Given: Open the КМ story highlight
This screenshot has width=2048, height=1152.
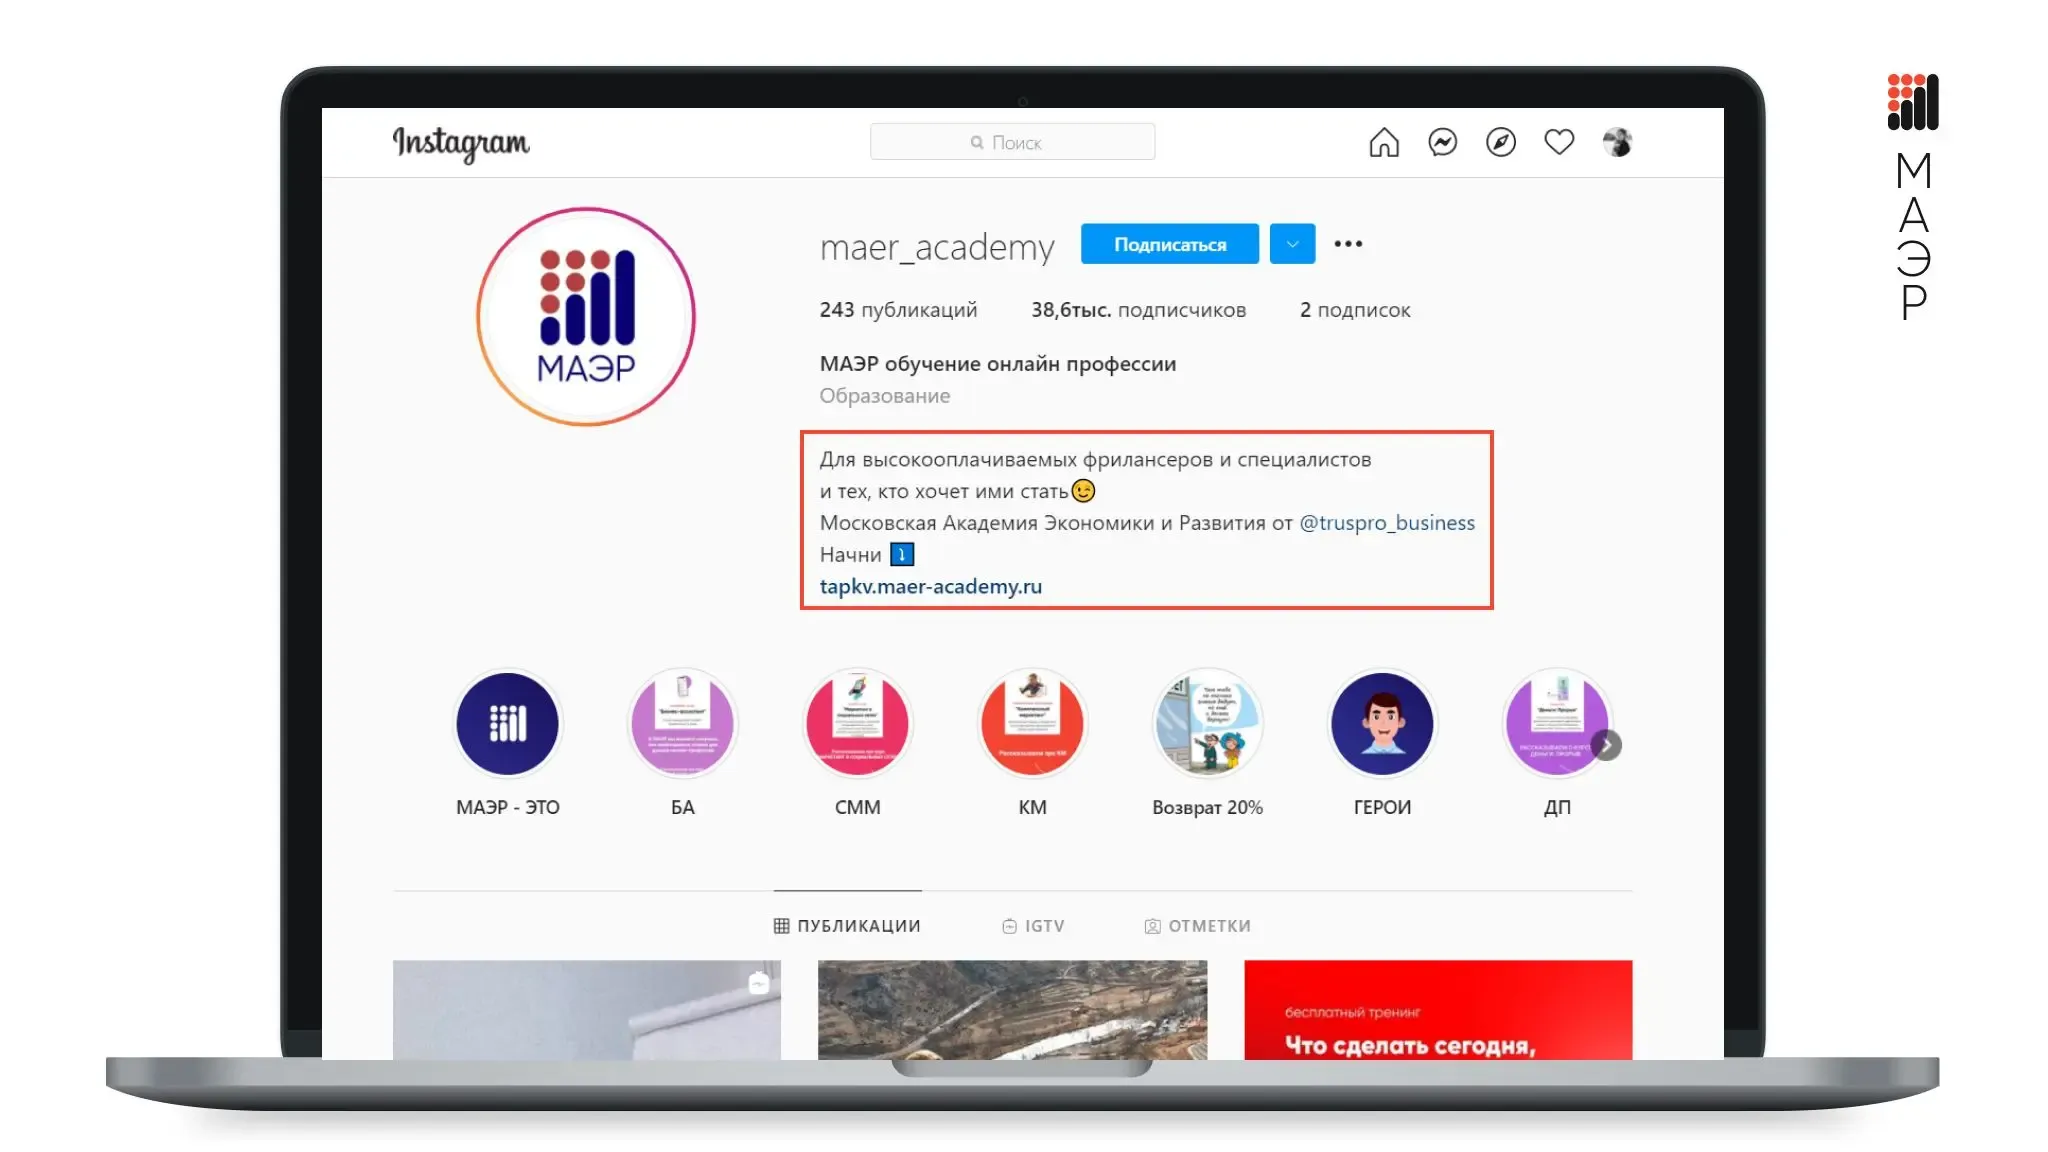Looking at the screenshot, I should pos(1032,723).
